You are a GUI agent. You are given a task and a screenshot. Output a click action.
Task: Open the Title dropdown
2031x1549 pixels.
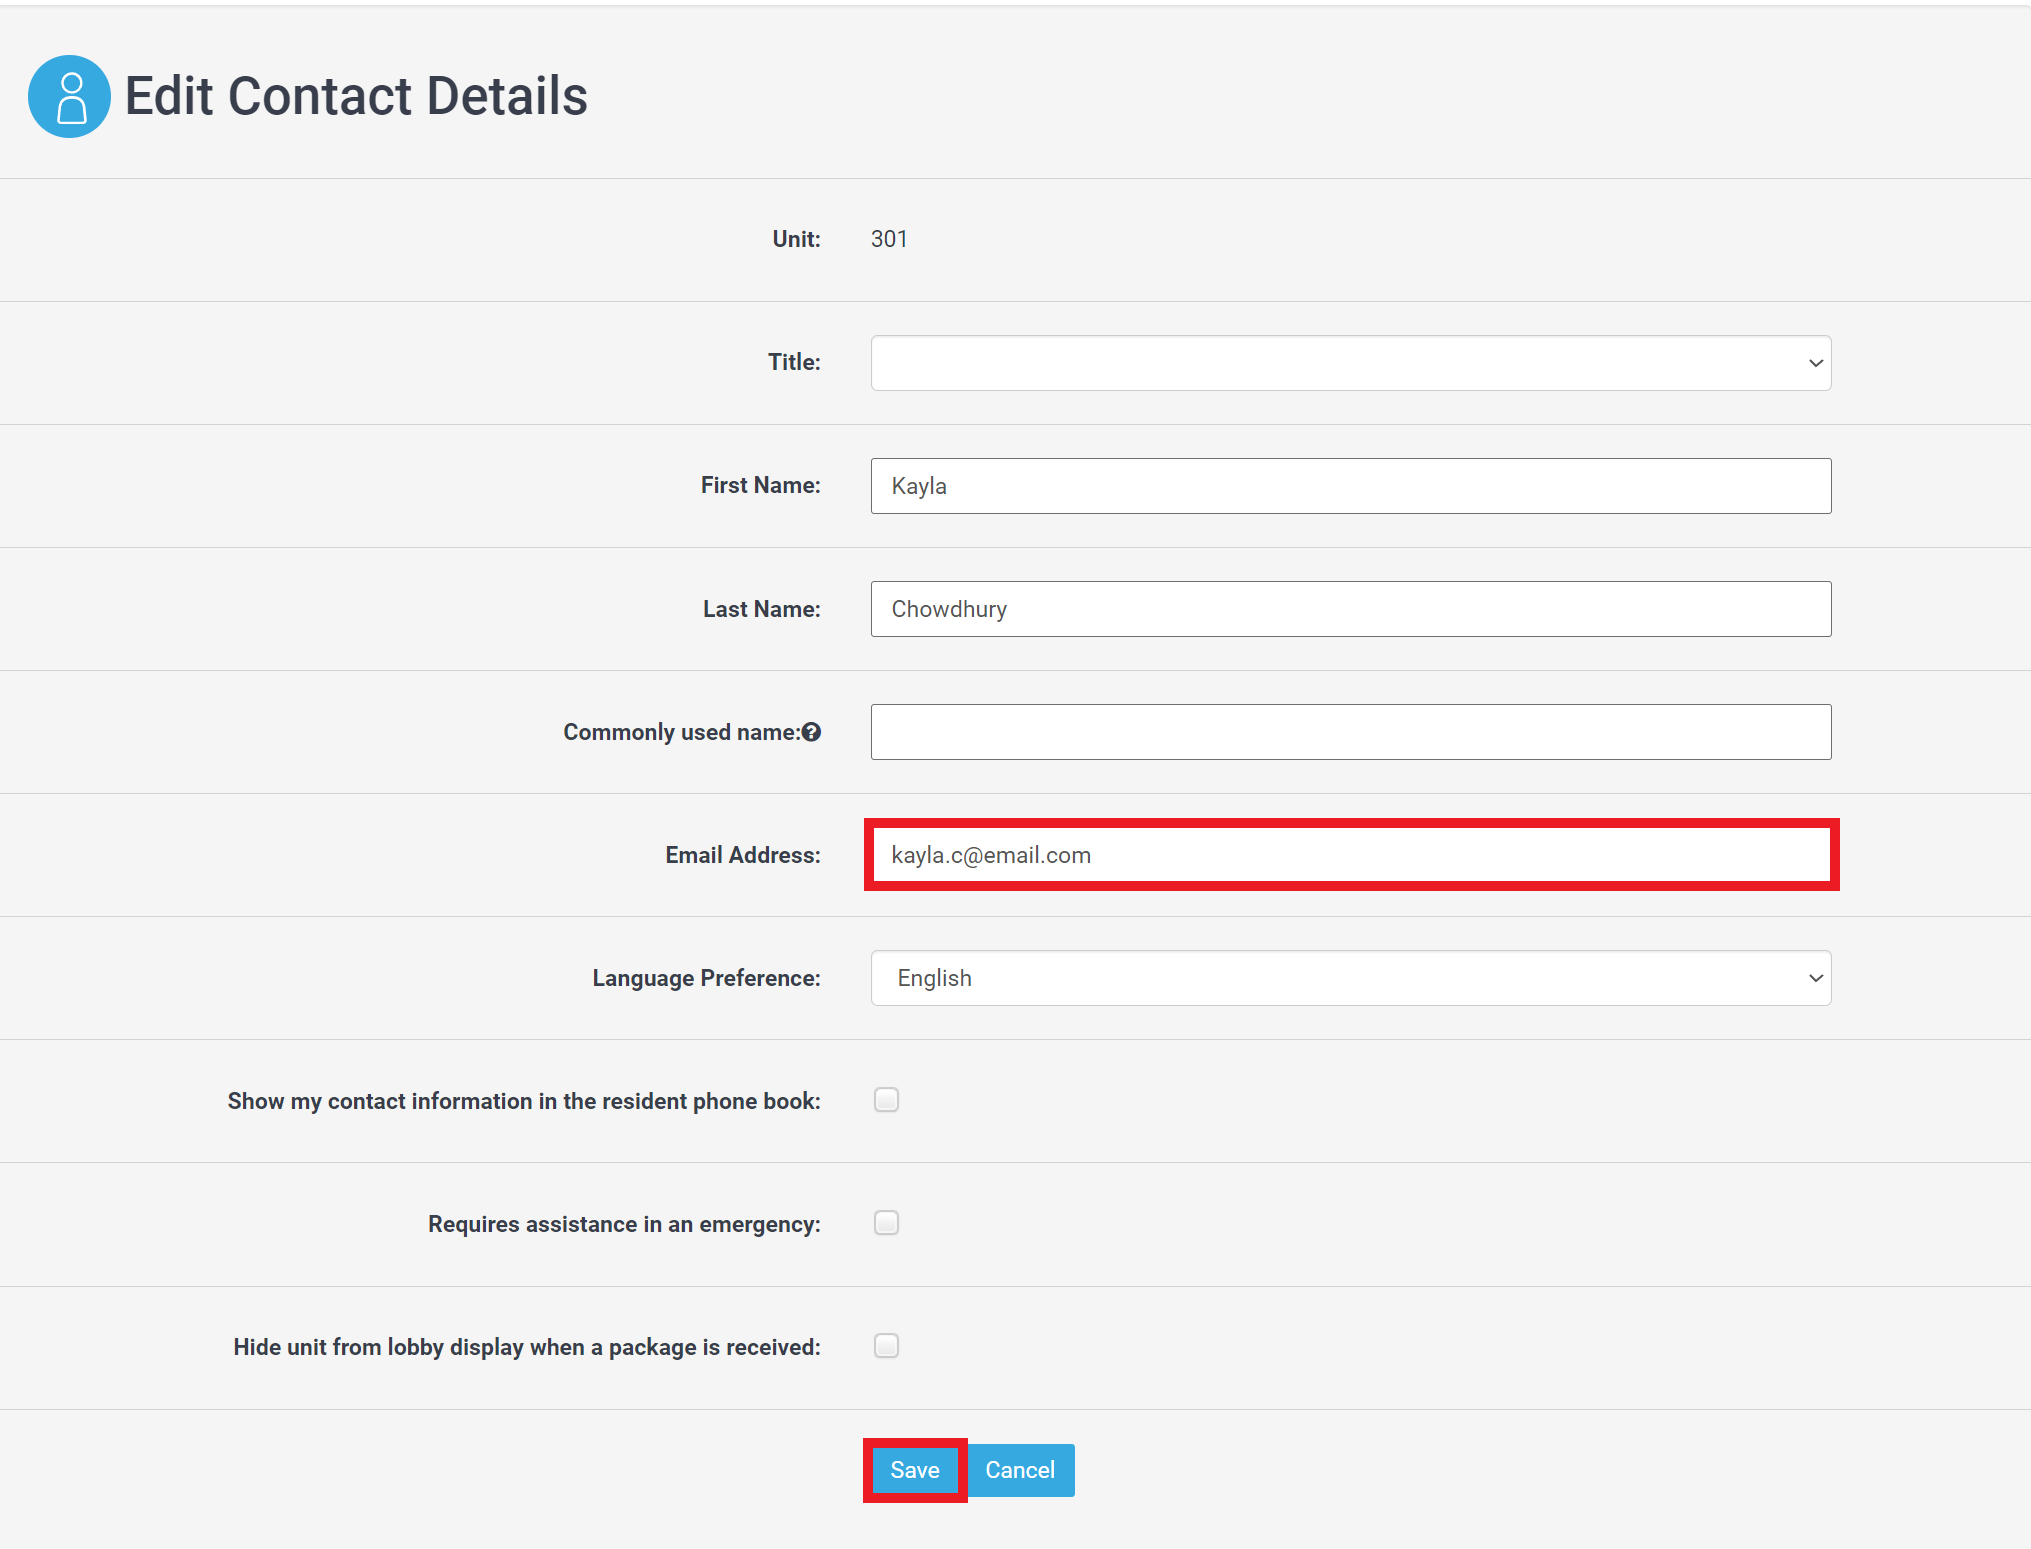coord(1350,362)
